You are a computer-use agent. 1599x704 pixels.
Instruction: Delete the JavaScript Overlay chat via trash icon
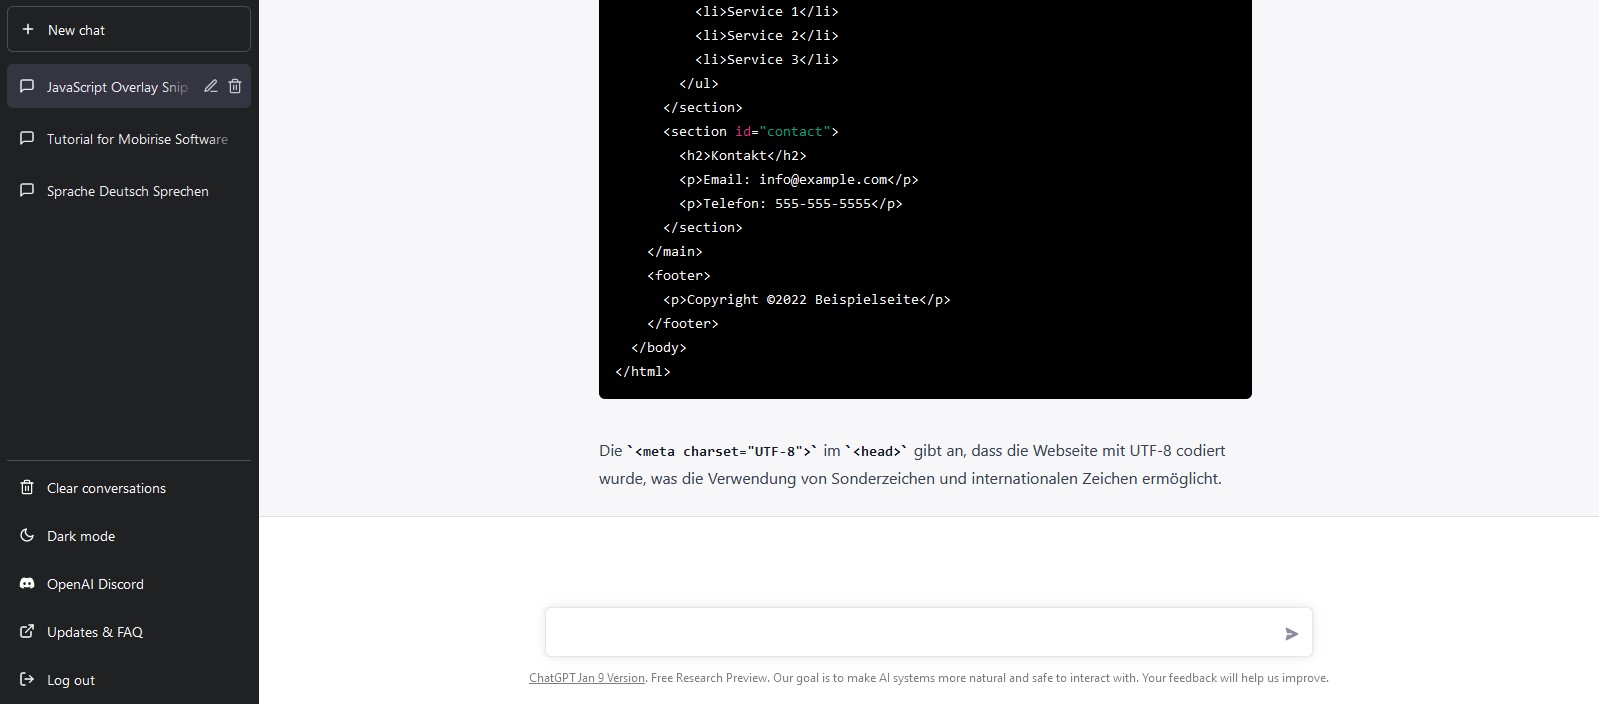click(x=235, y=86)
